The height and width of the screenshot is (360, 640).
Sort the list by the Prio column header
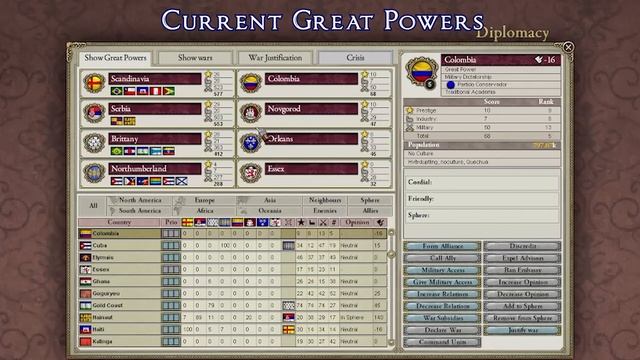[171, 222]
